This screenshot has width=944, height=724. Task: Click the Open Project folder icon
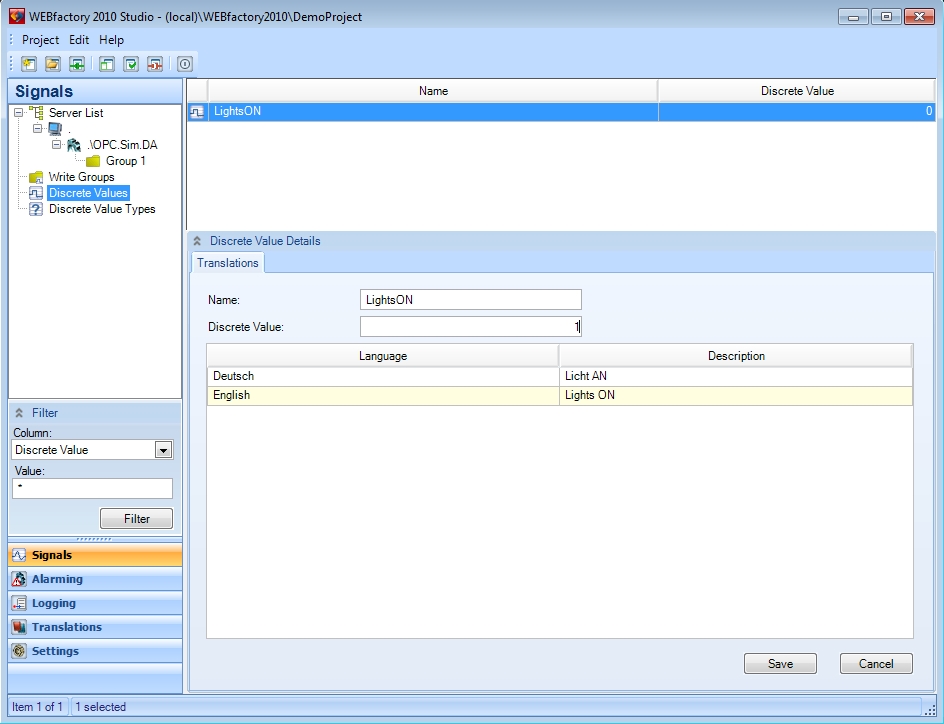pyautogui.click(x=53, y=64)
